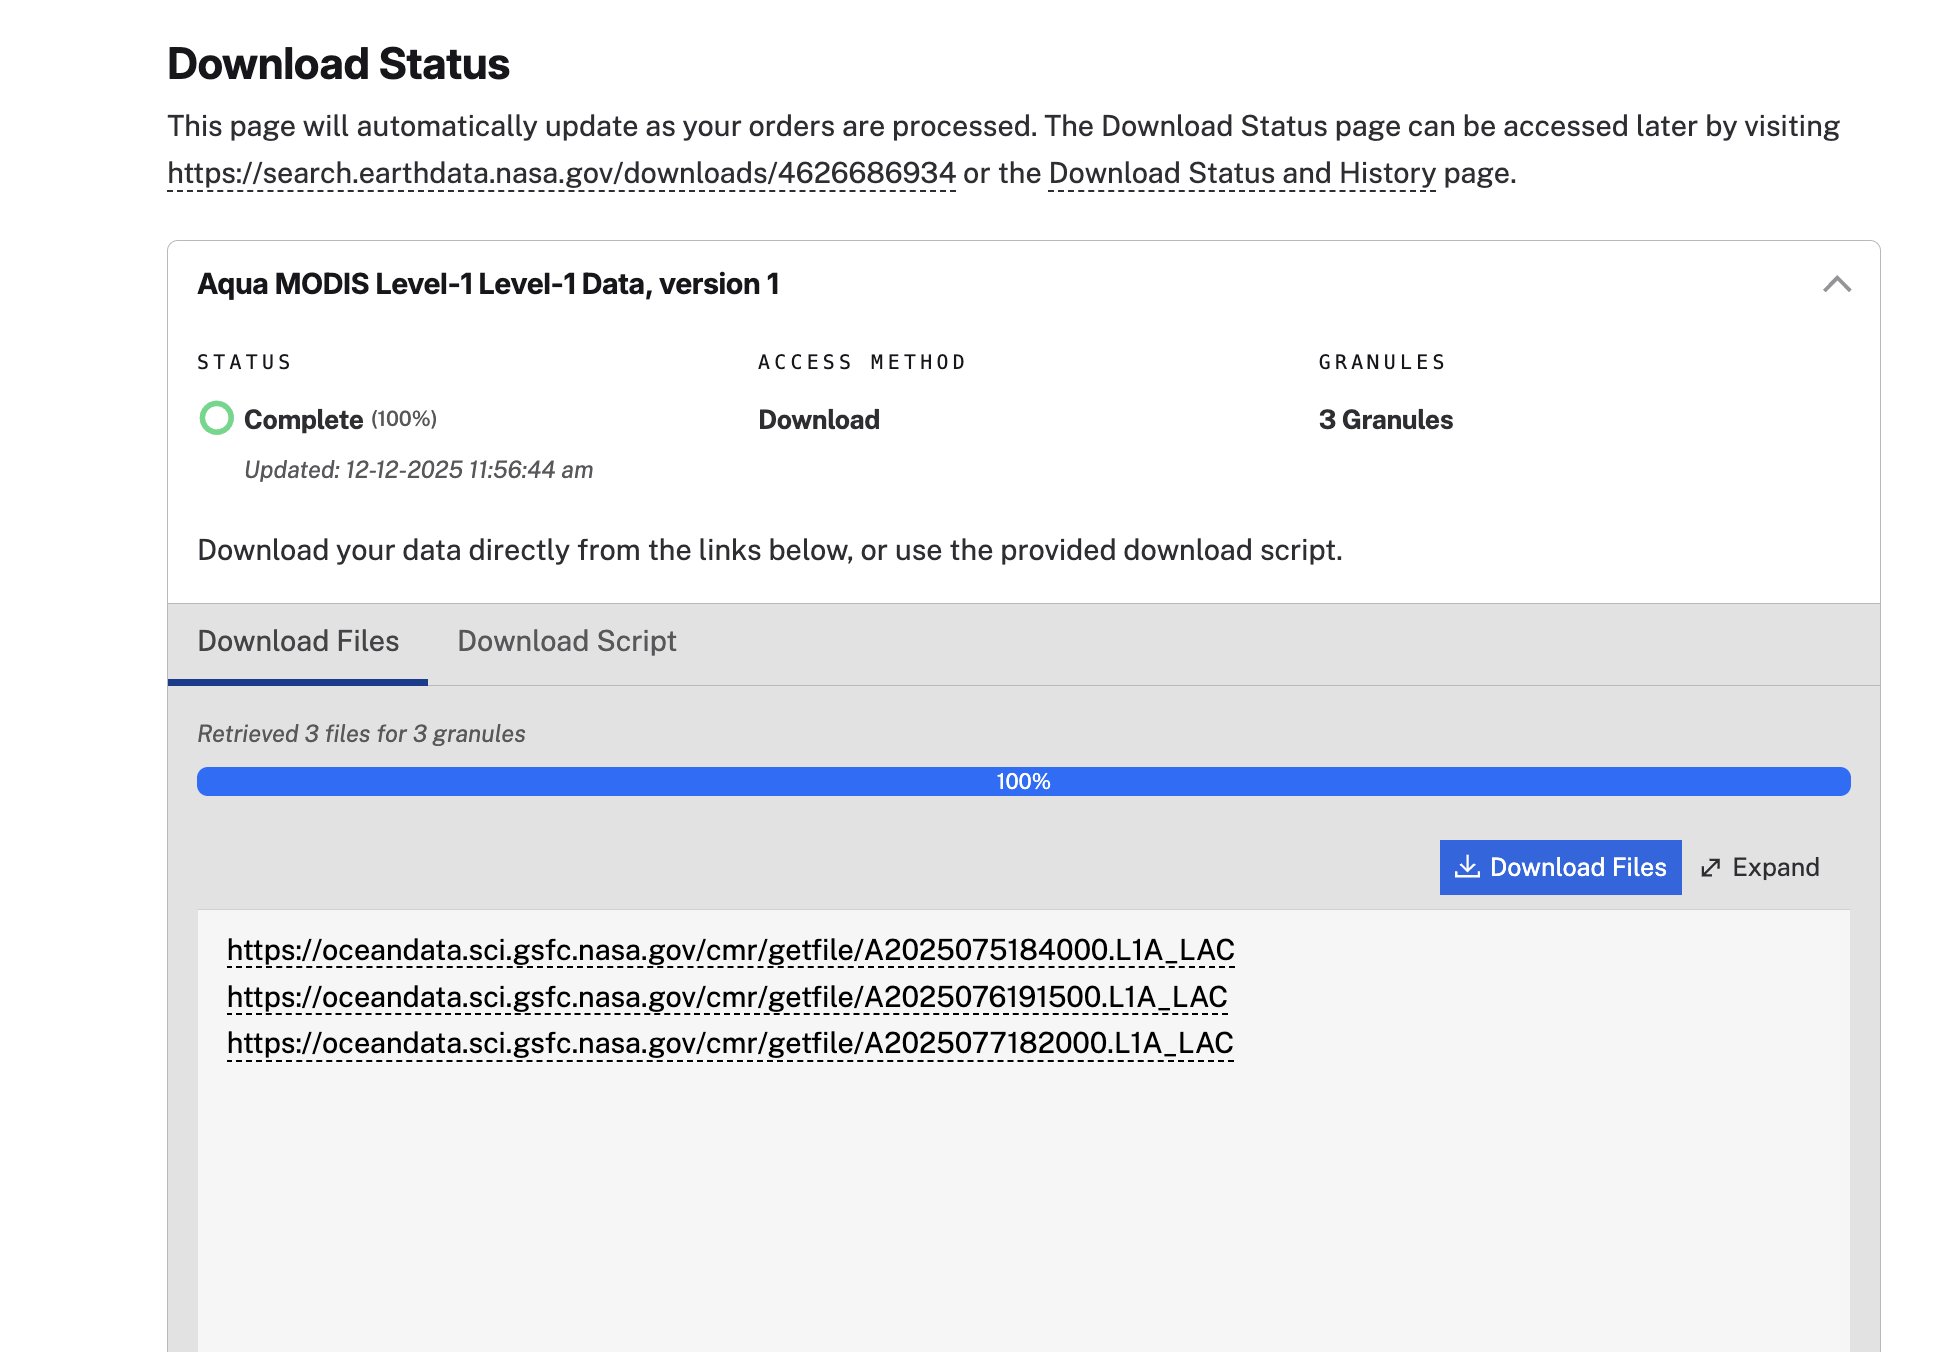Open the A2025075184000.L1A_LAC file link
Image resolution: width=1954 pixels, height=1352 pixels.
(x=731, y=950)
